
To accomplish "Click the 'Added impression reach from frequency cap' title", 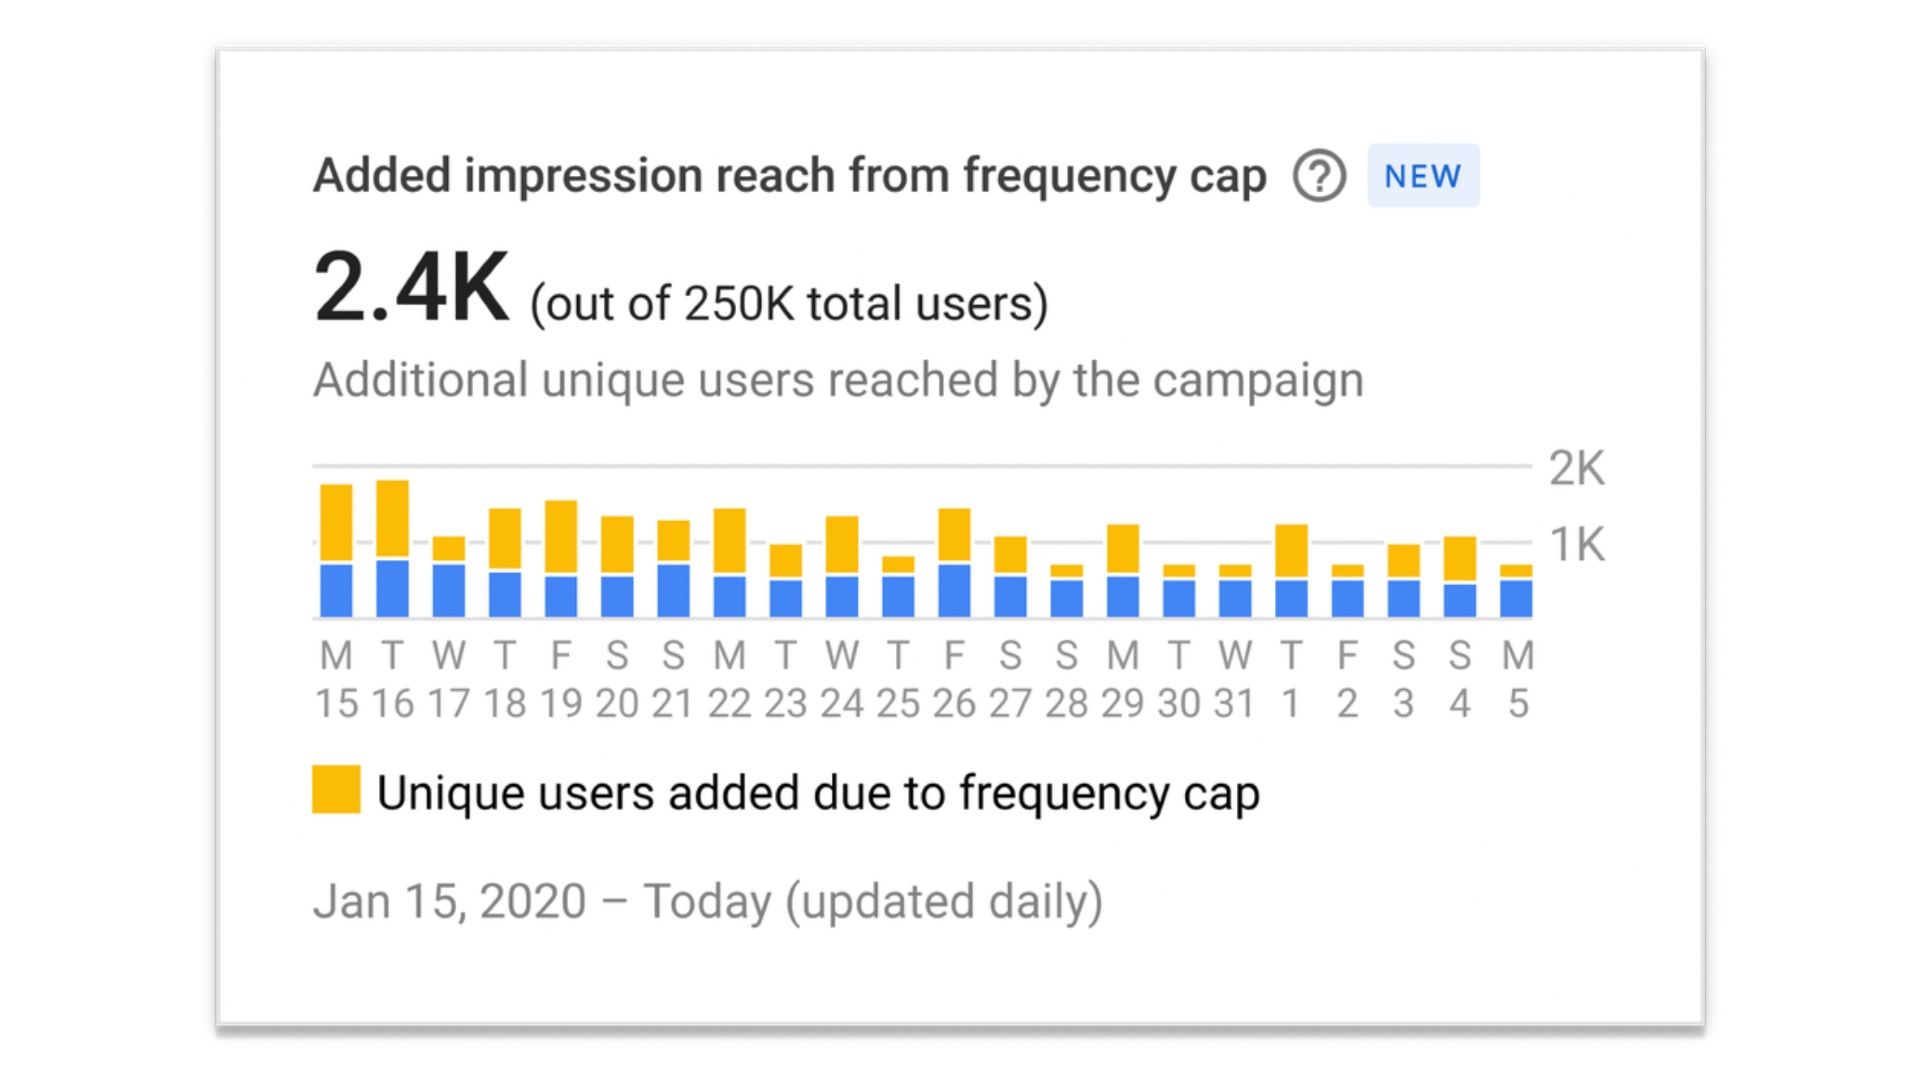I will click(790, 175).
